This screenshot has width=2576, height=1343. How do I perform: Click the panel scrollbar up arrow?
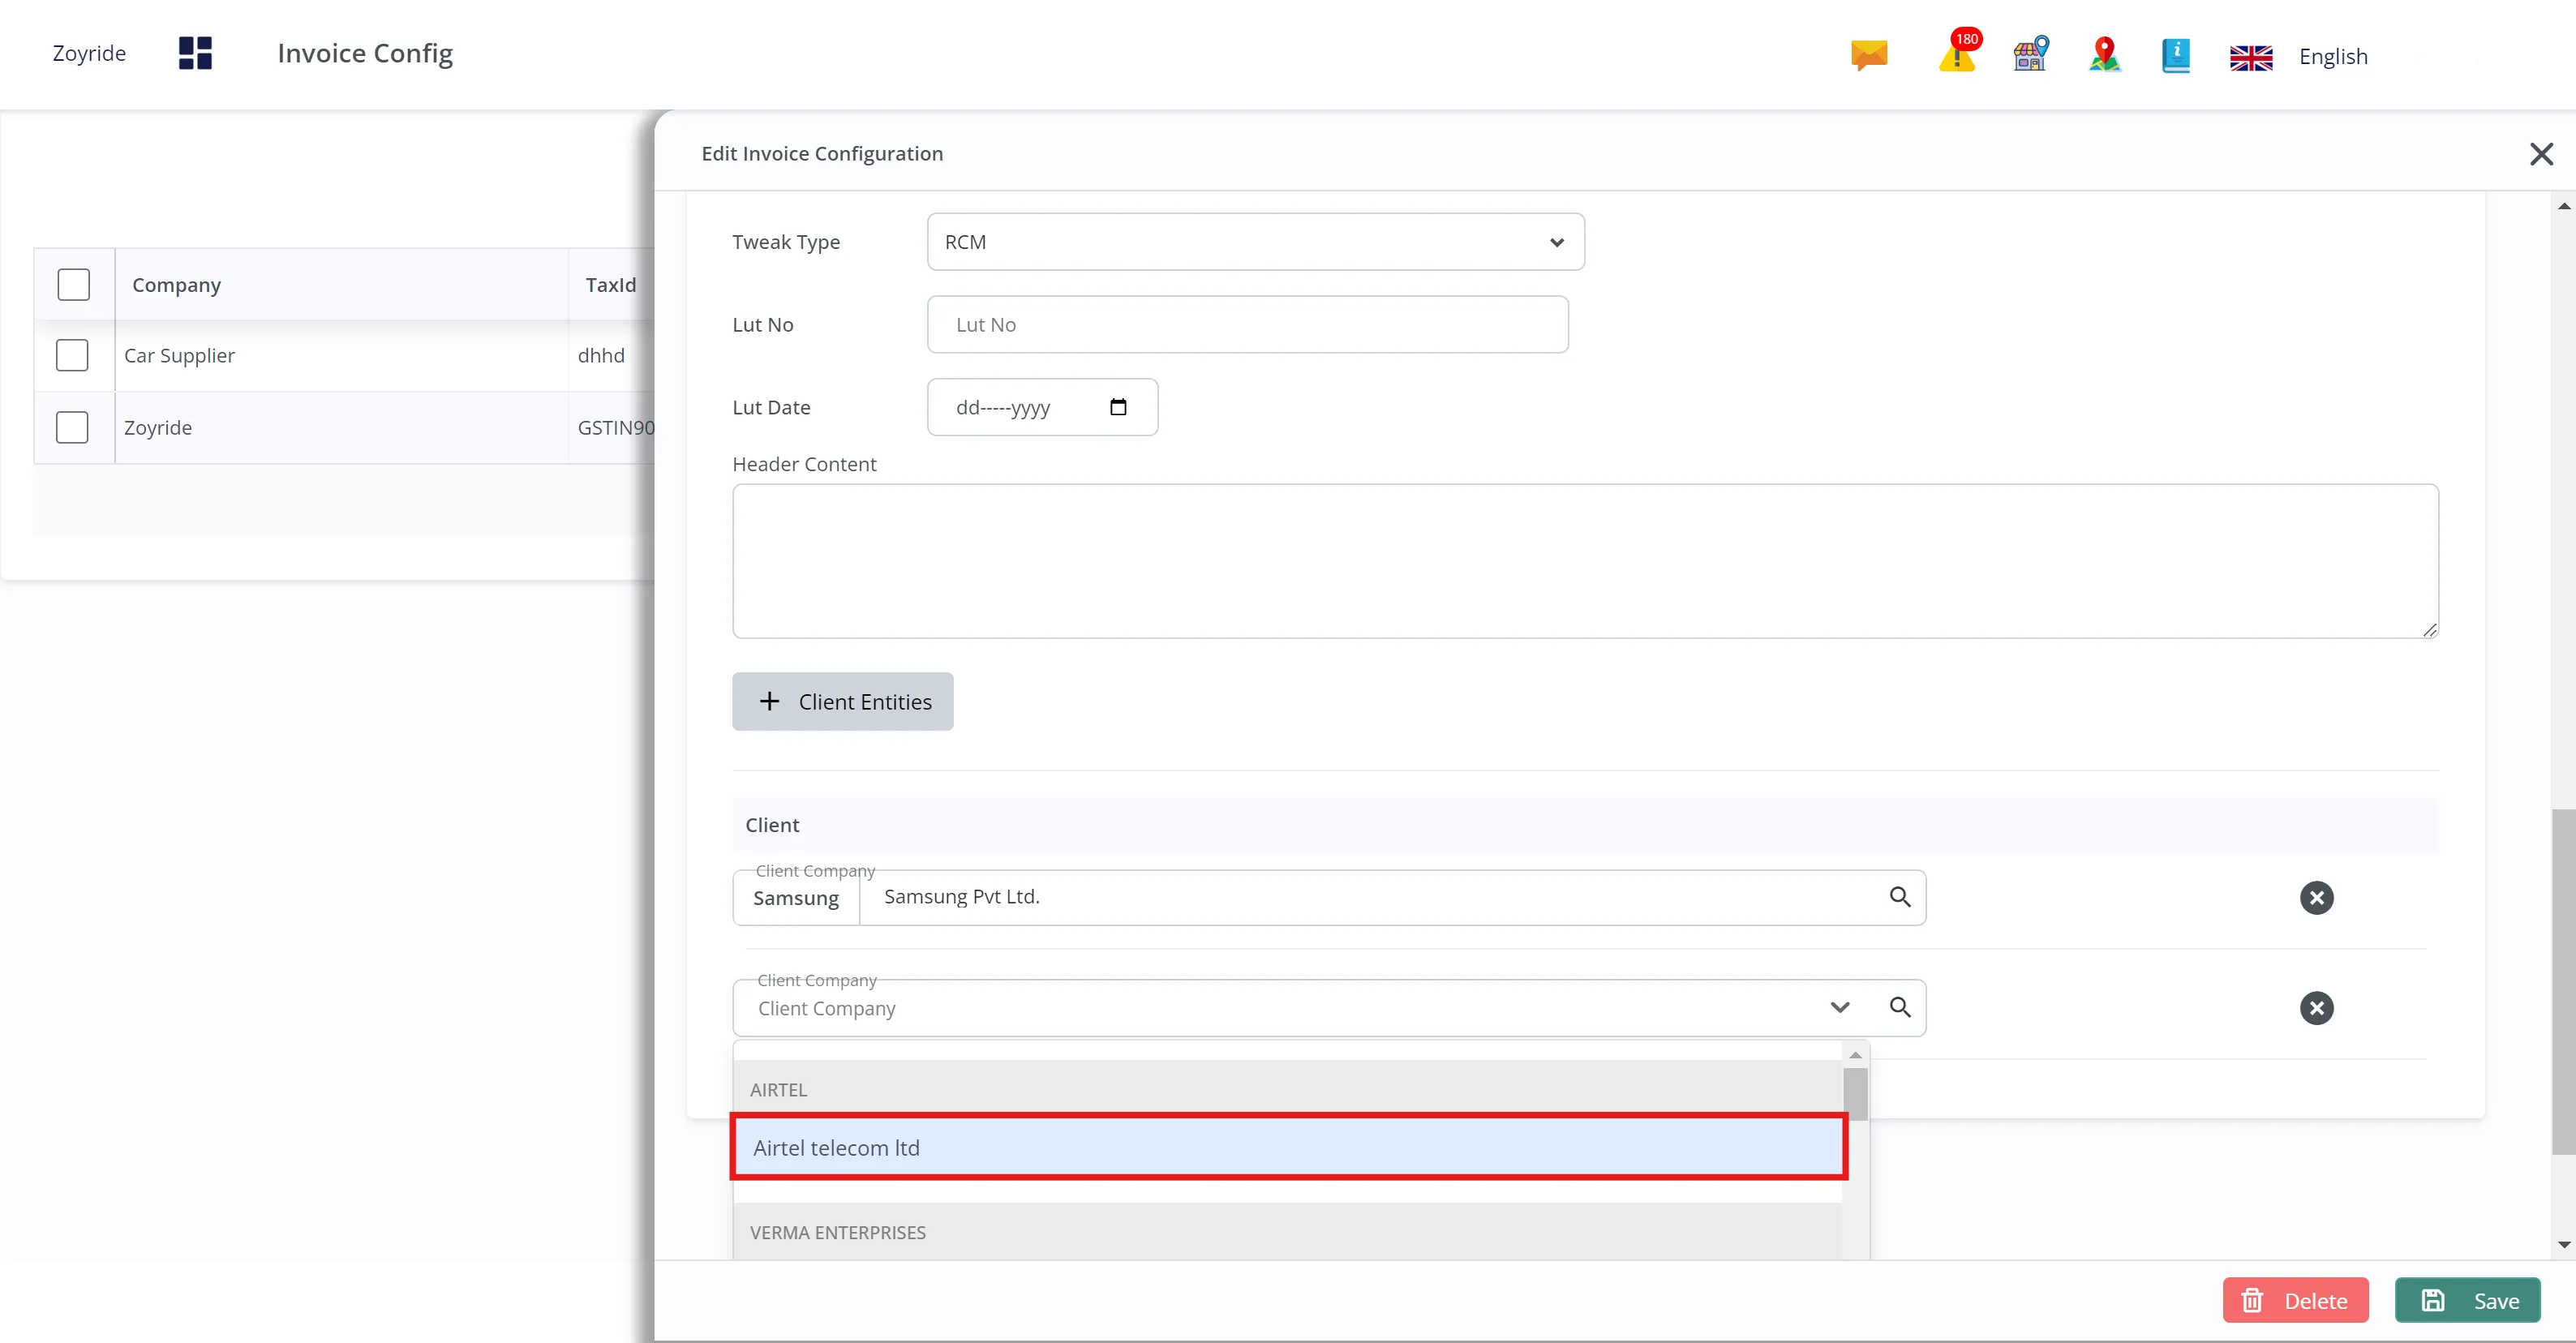(x=2564, y=206)
